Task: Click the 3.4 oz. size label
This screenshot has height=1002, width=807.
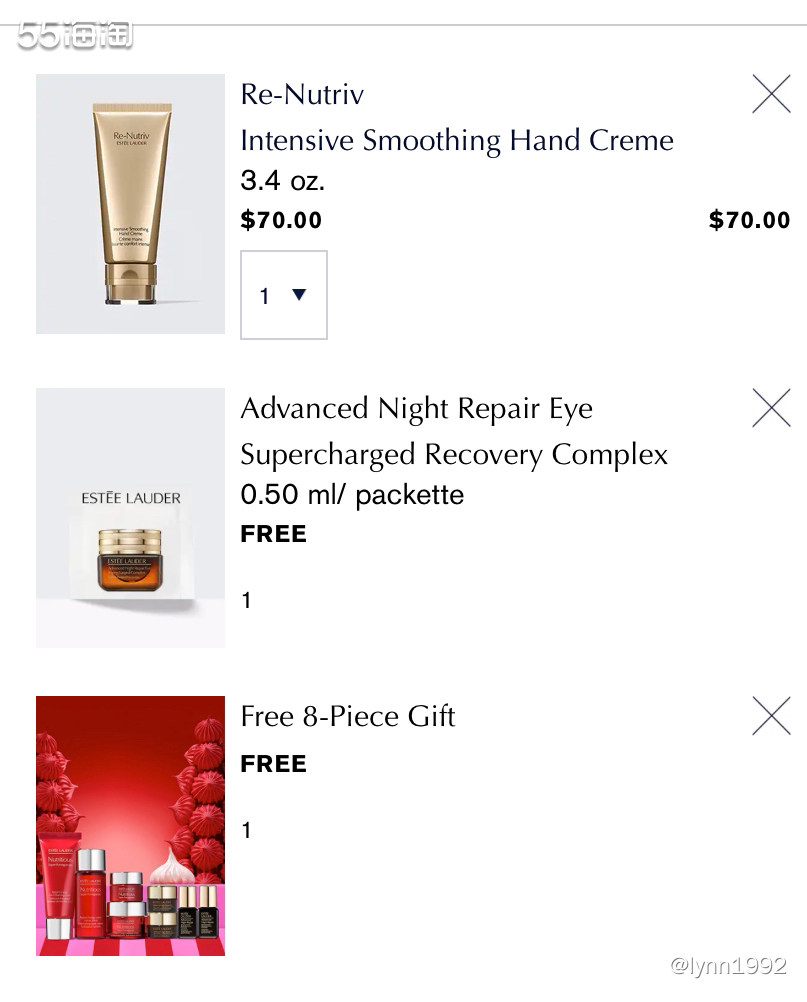Action: coord(283,181)
